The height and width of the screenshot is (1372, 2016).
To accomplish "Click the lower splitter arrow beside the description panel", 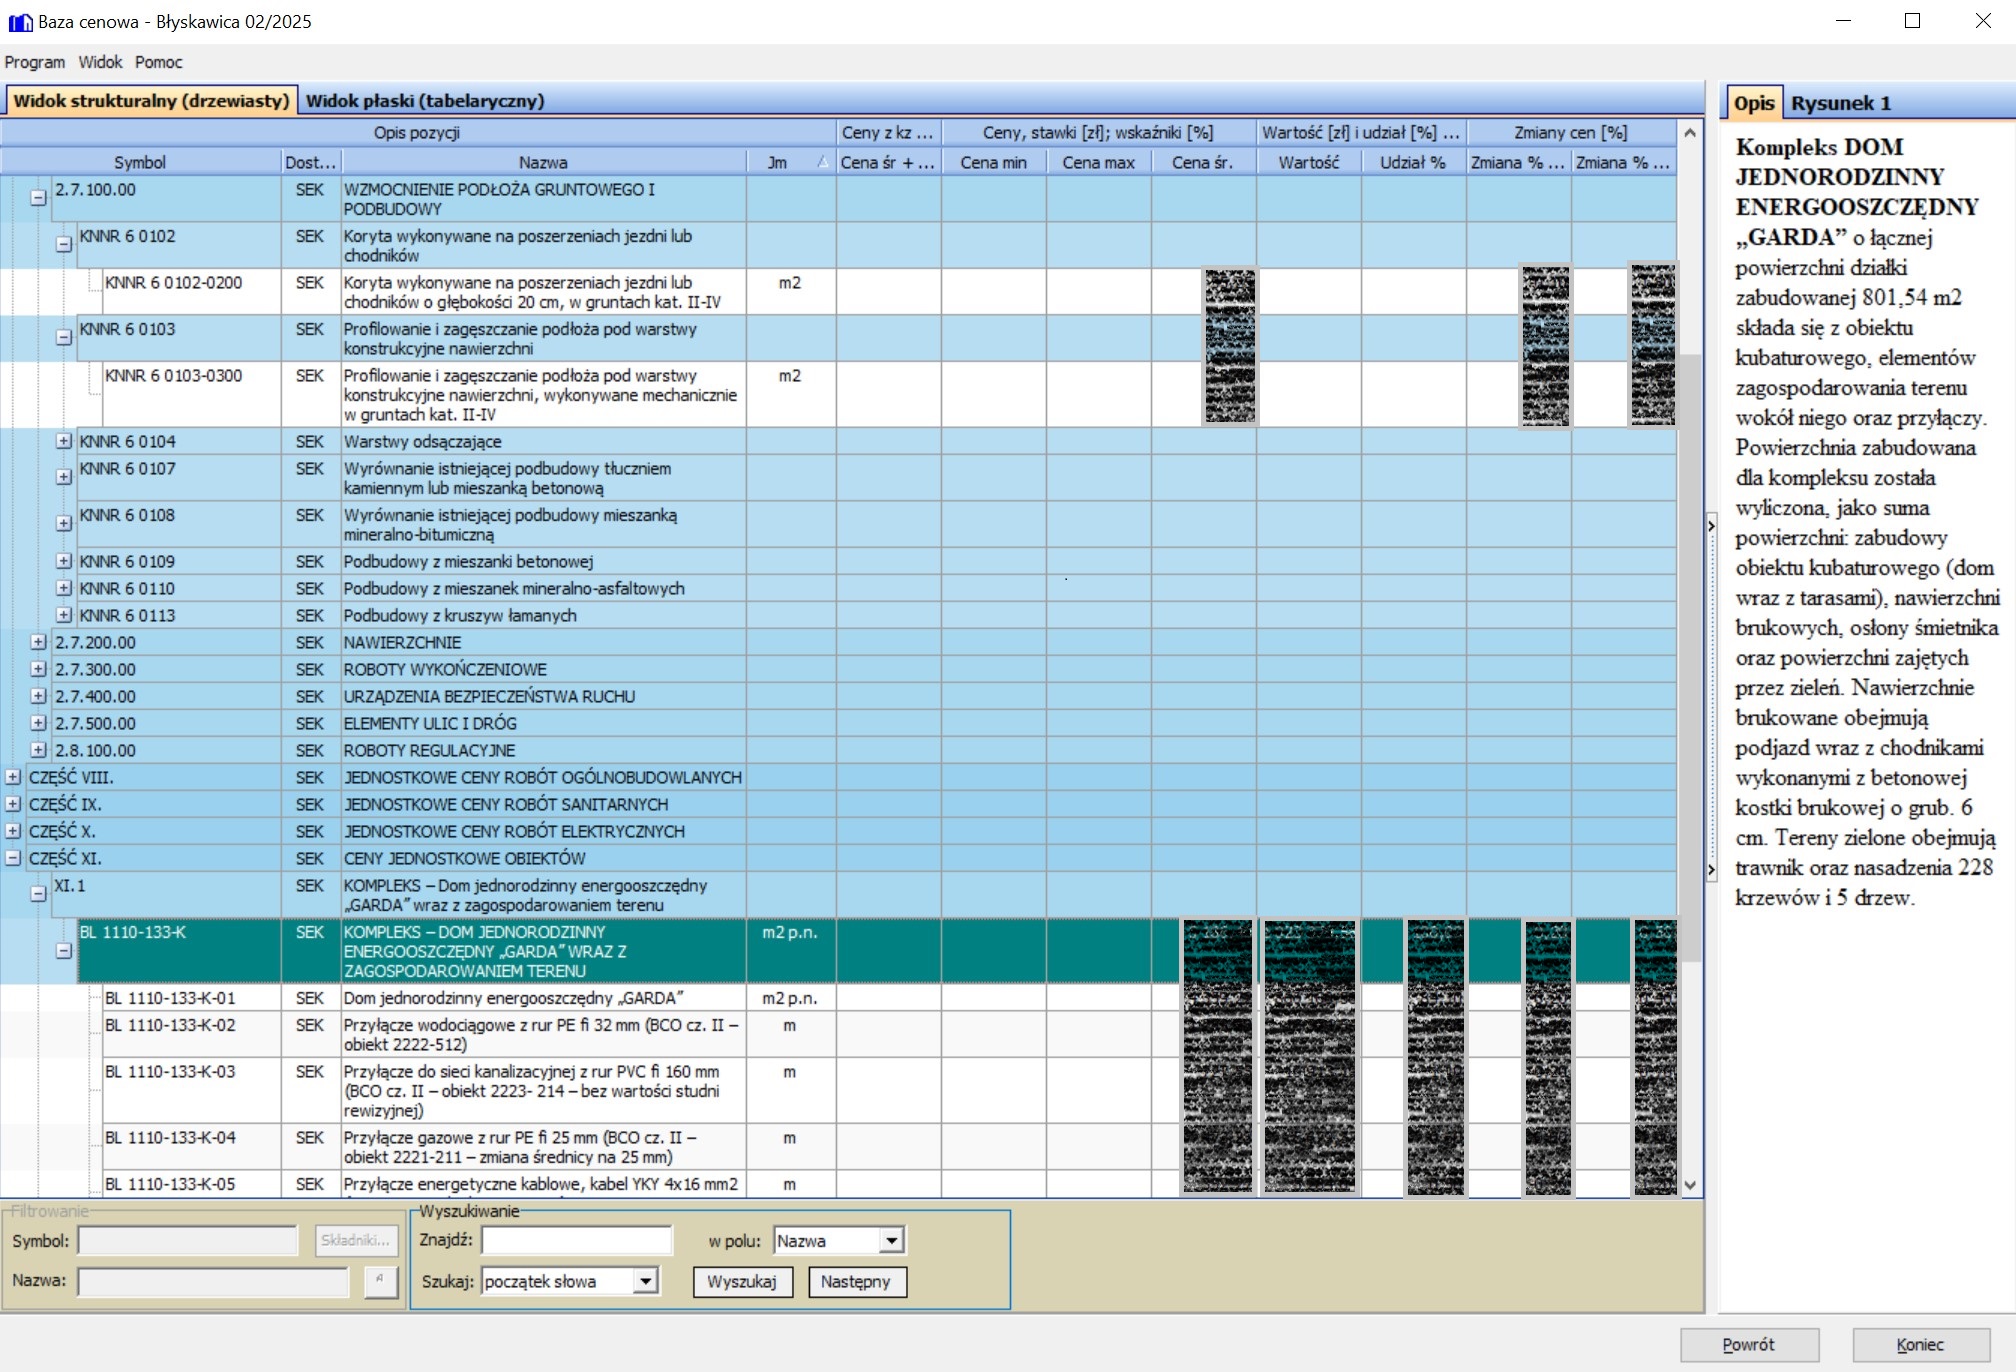I will pos(1711,870).
